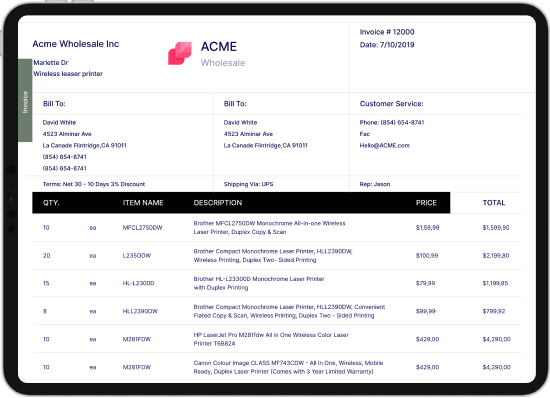Click quantity 20 in the L2350DW row

[x=46, y=256]
